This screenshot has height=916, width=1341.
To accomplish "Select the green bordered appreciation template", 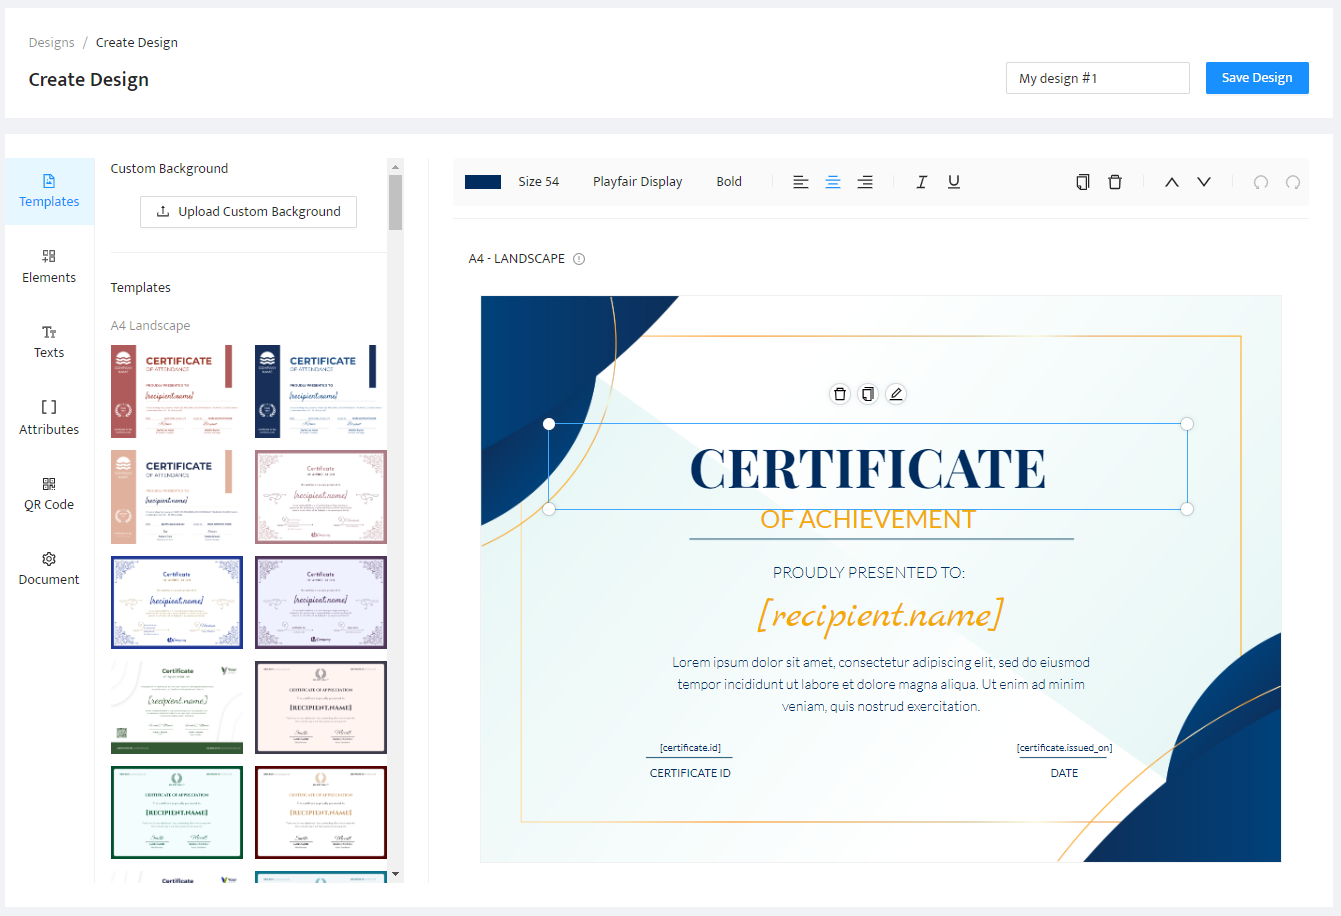I will click(177, 812).
